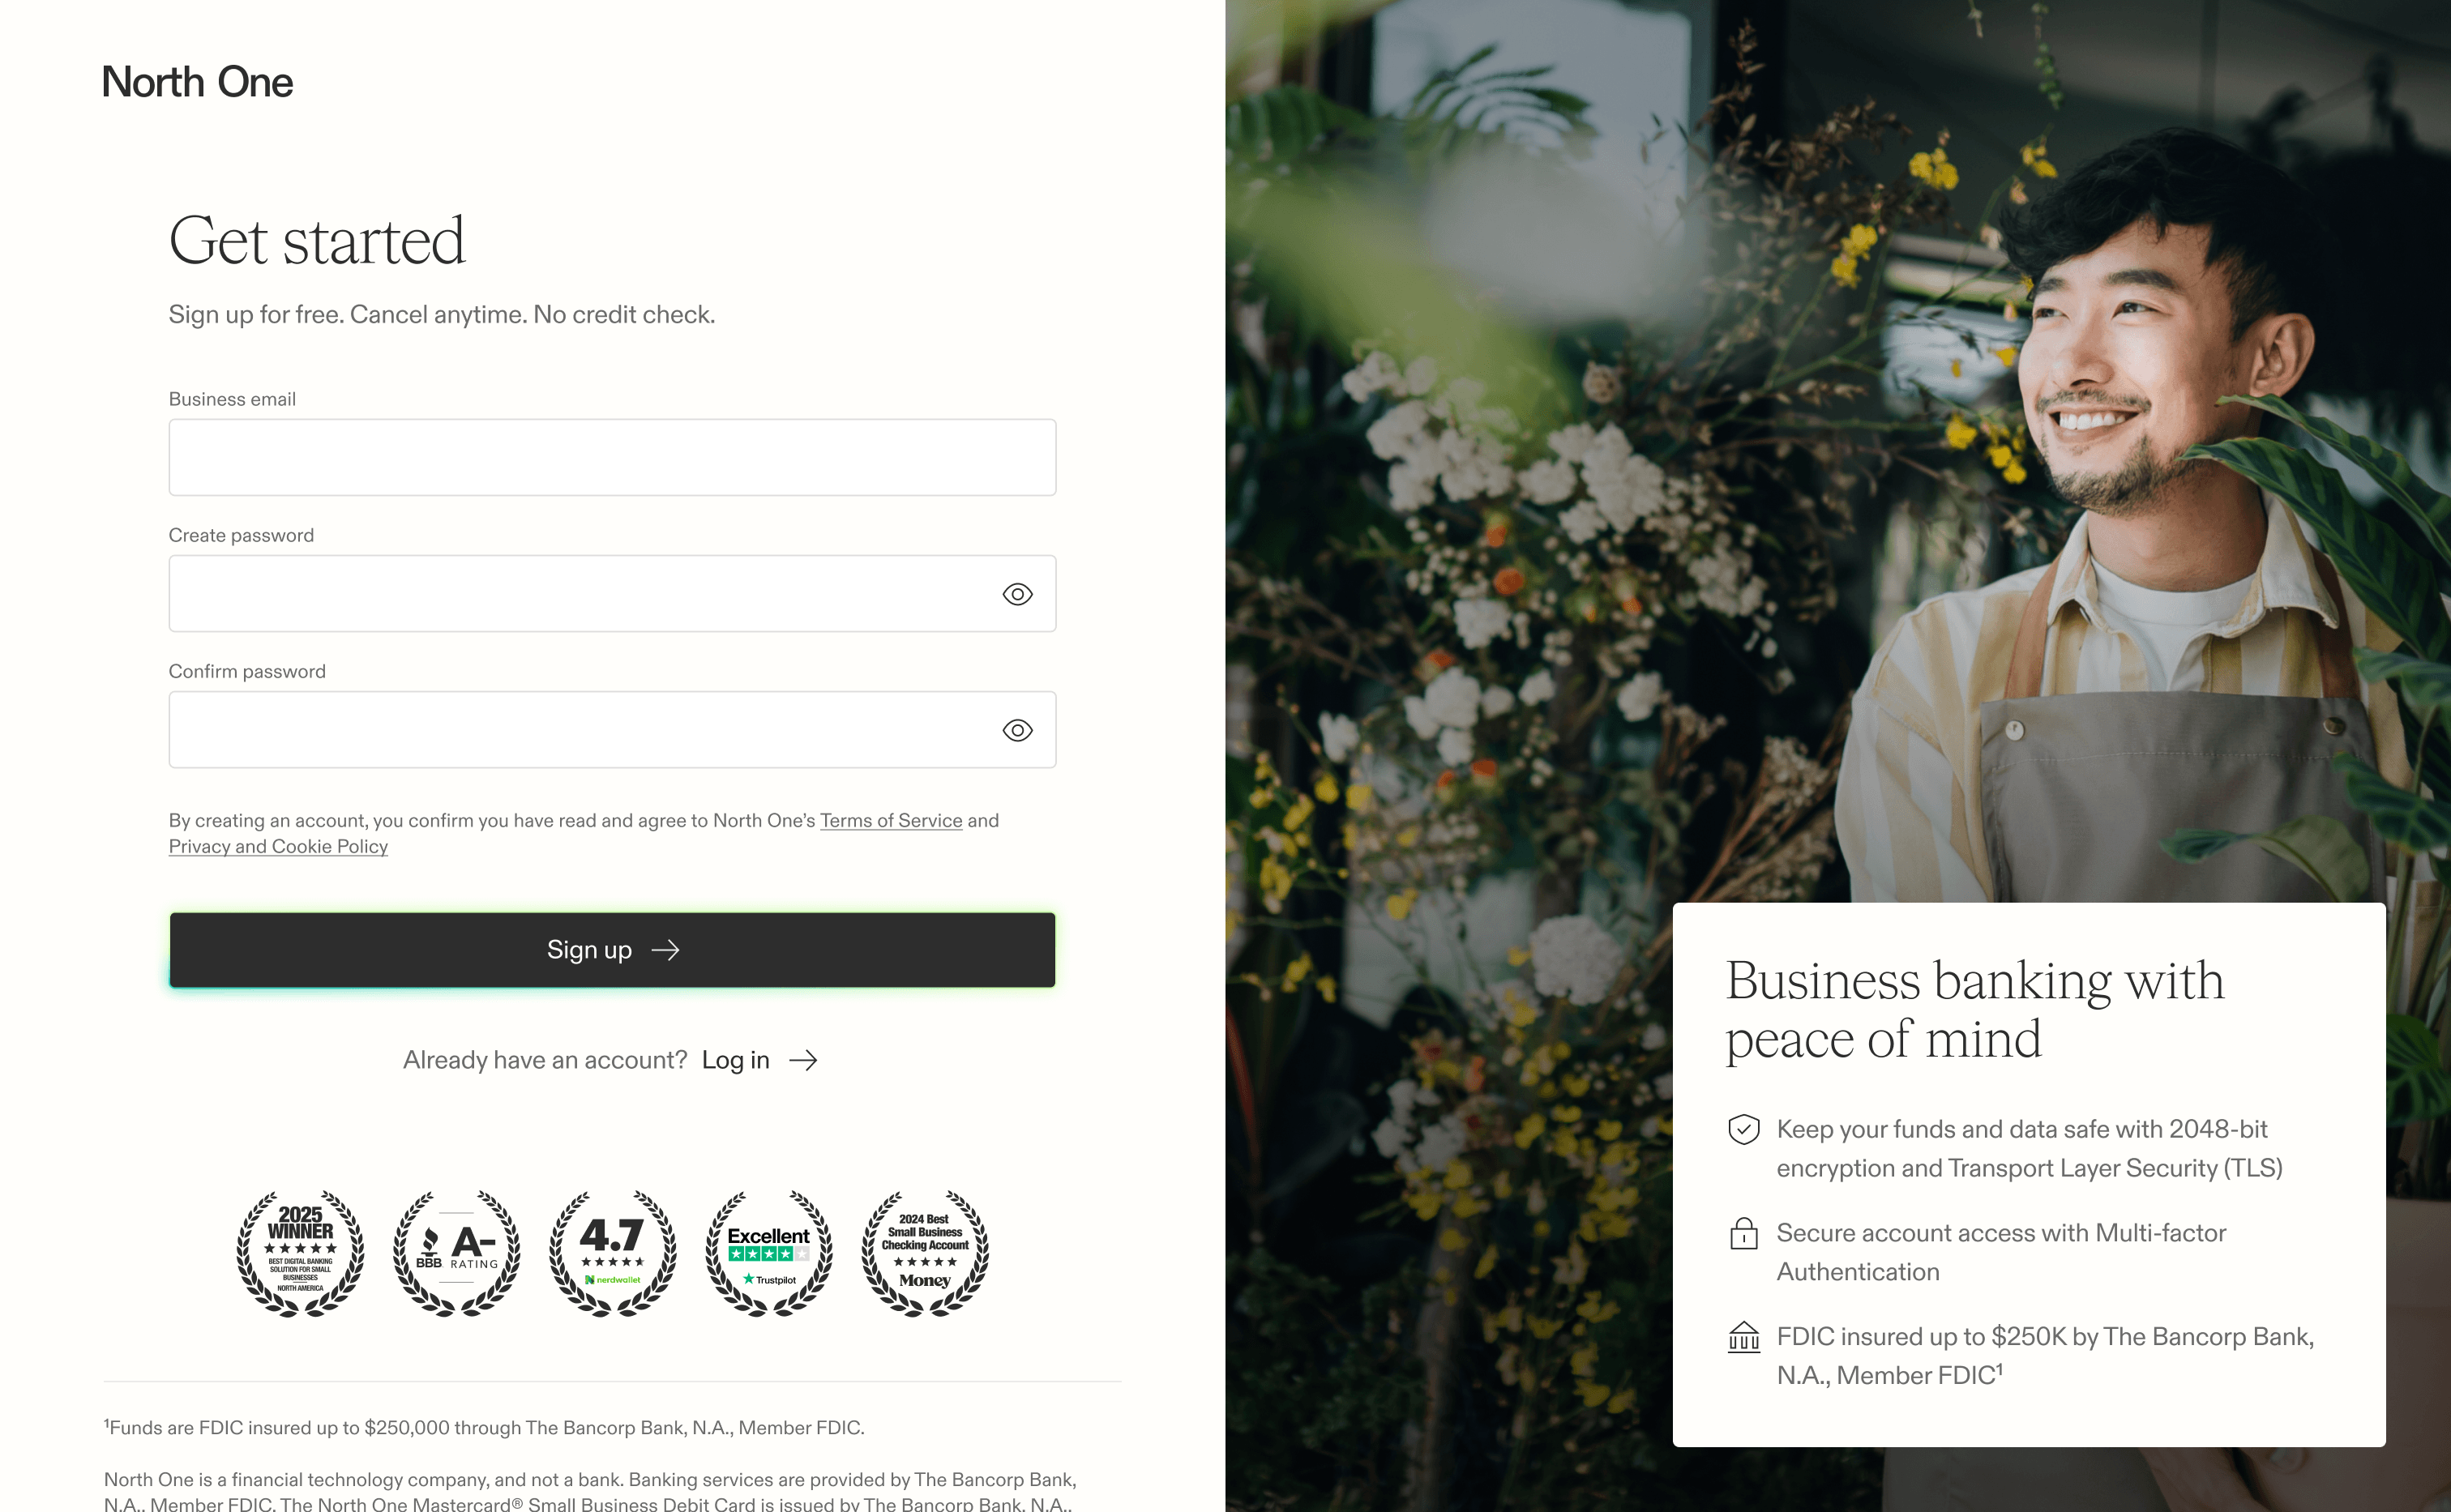Click the 4.7 NerdWallet rating badge

pos(612,1253)
